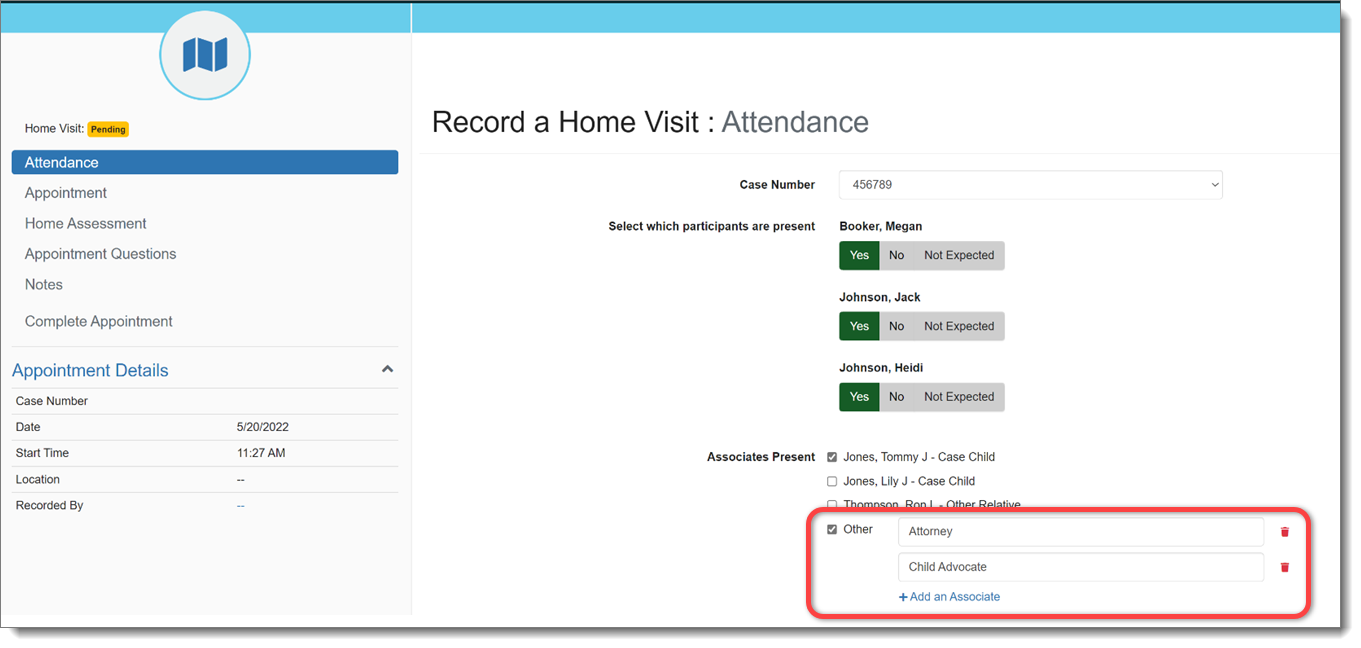Select Yes for Johnson, Heidi
Image resolution: width=1361 pixels, height=648 pixels.
point(859,397)
